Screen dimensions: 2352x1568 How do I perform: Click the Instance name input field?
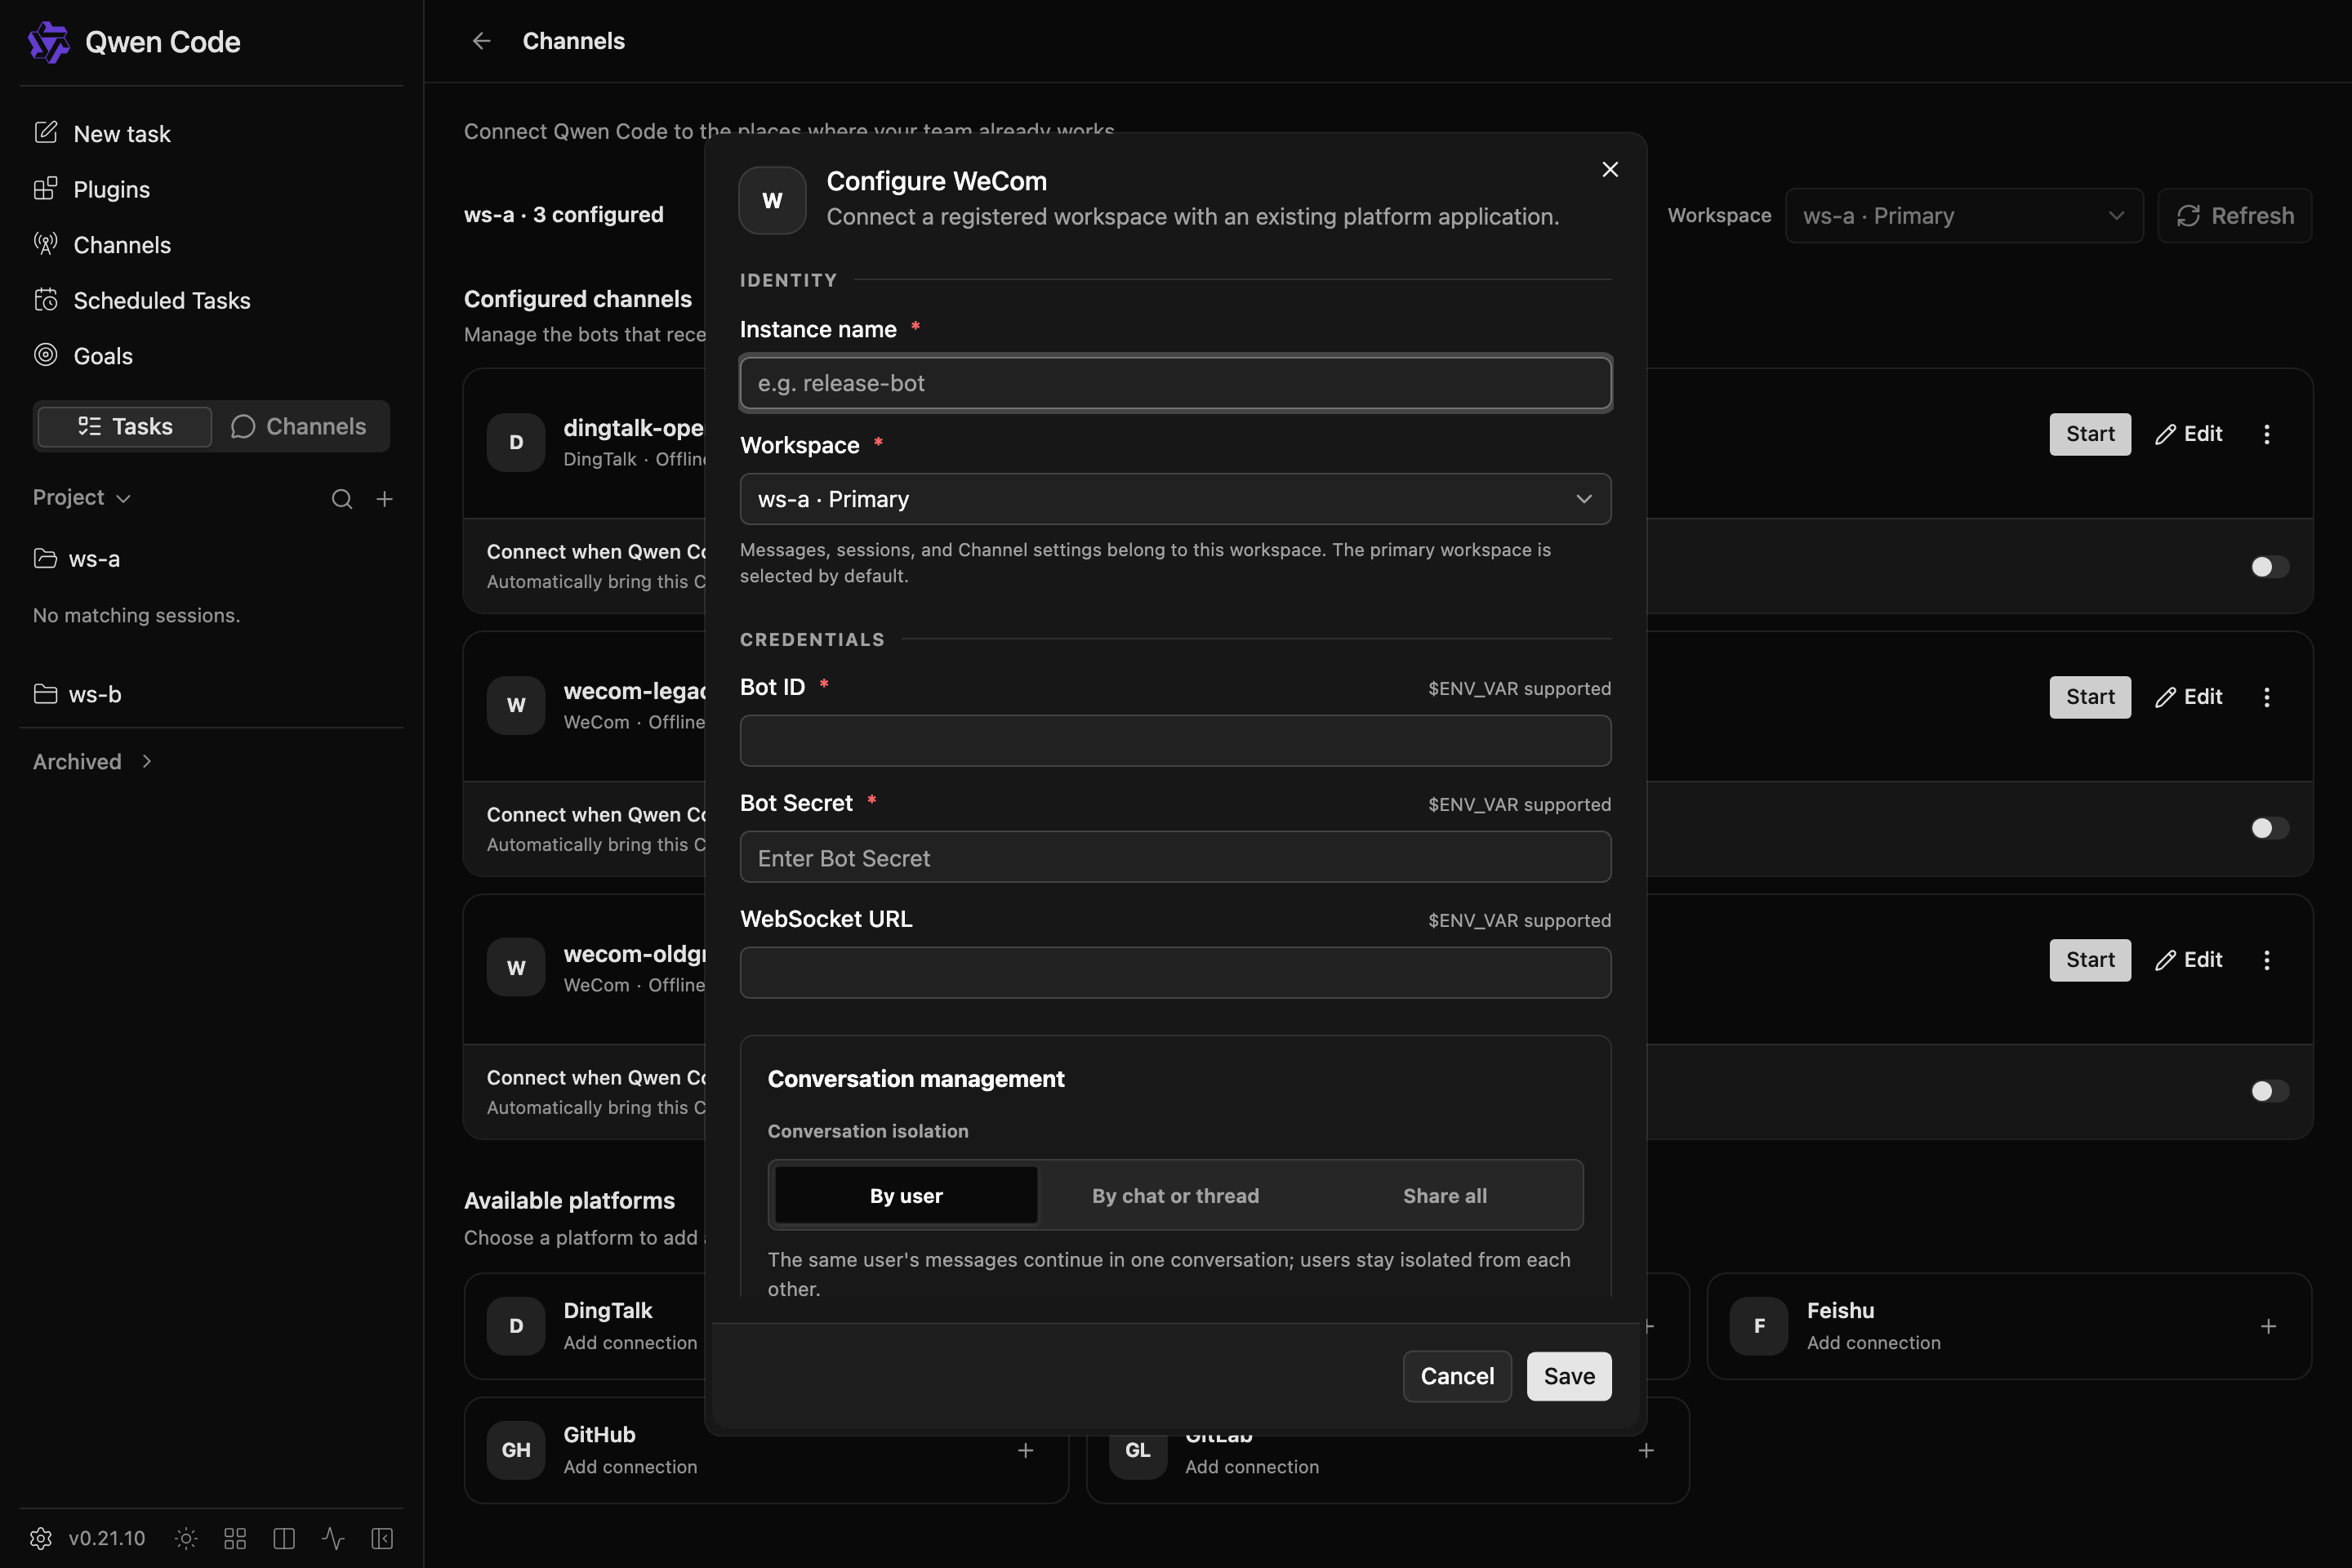(1175, 383)
